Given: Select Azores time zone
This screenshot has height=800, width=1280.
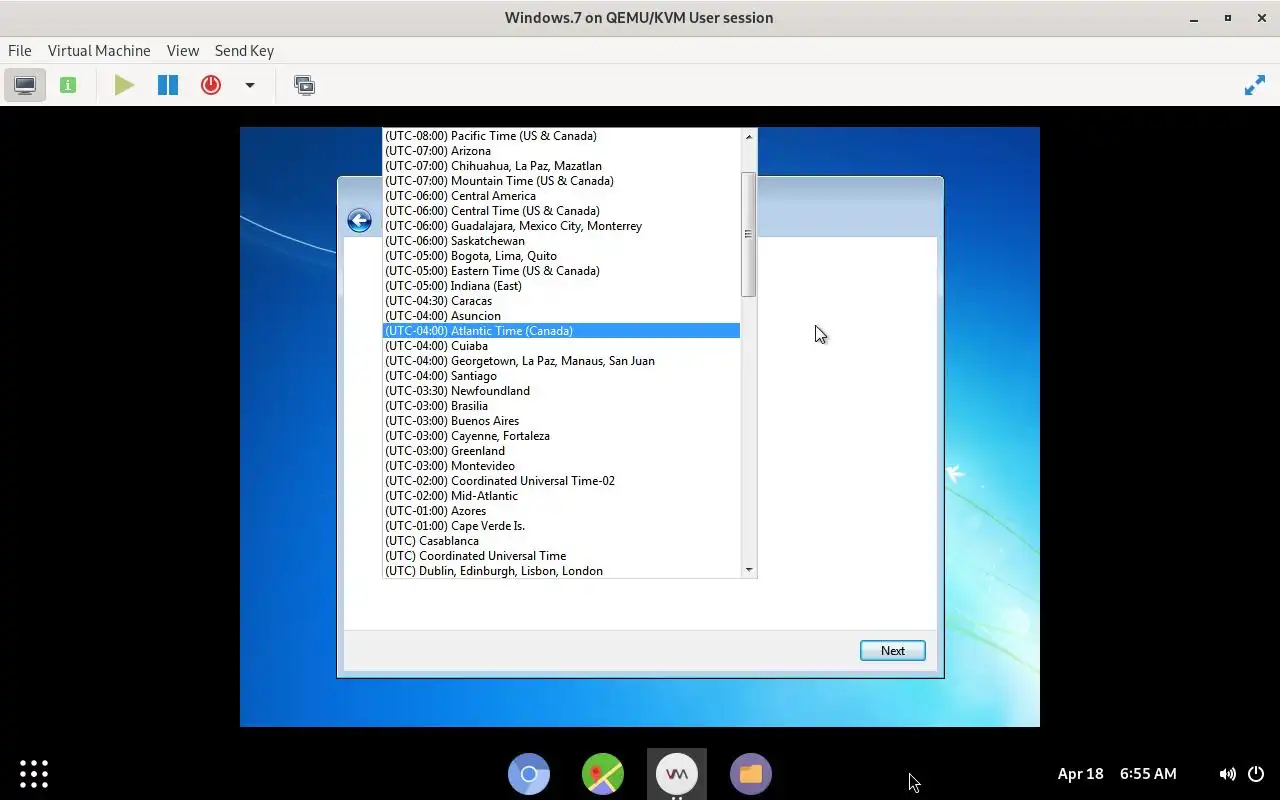Looking at the screenshot, I should click(561, 510).
